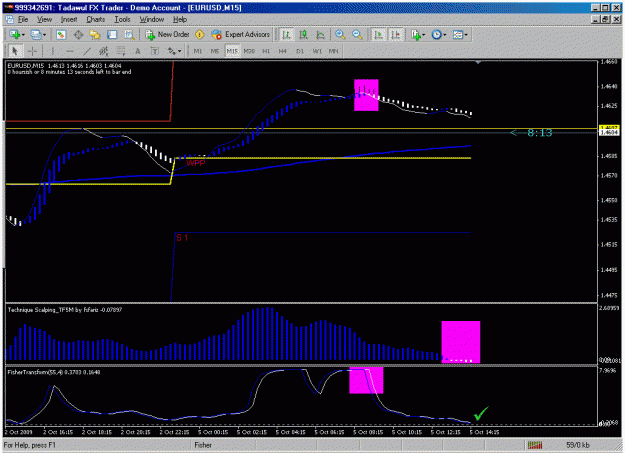Select the Equidistant Channel tool
Viewport: 625px width, 453px height.
[104, 51]
